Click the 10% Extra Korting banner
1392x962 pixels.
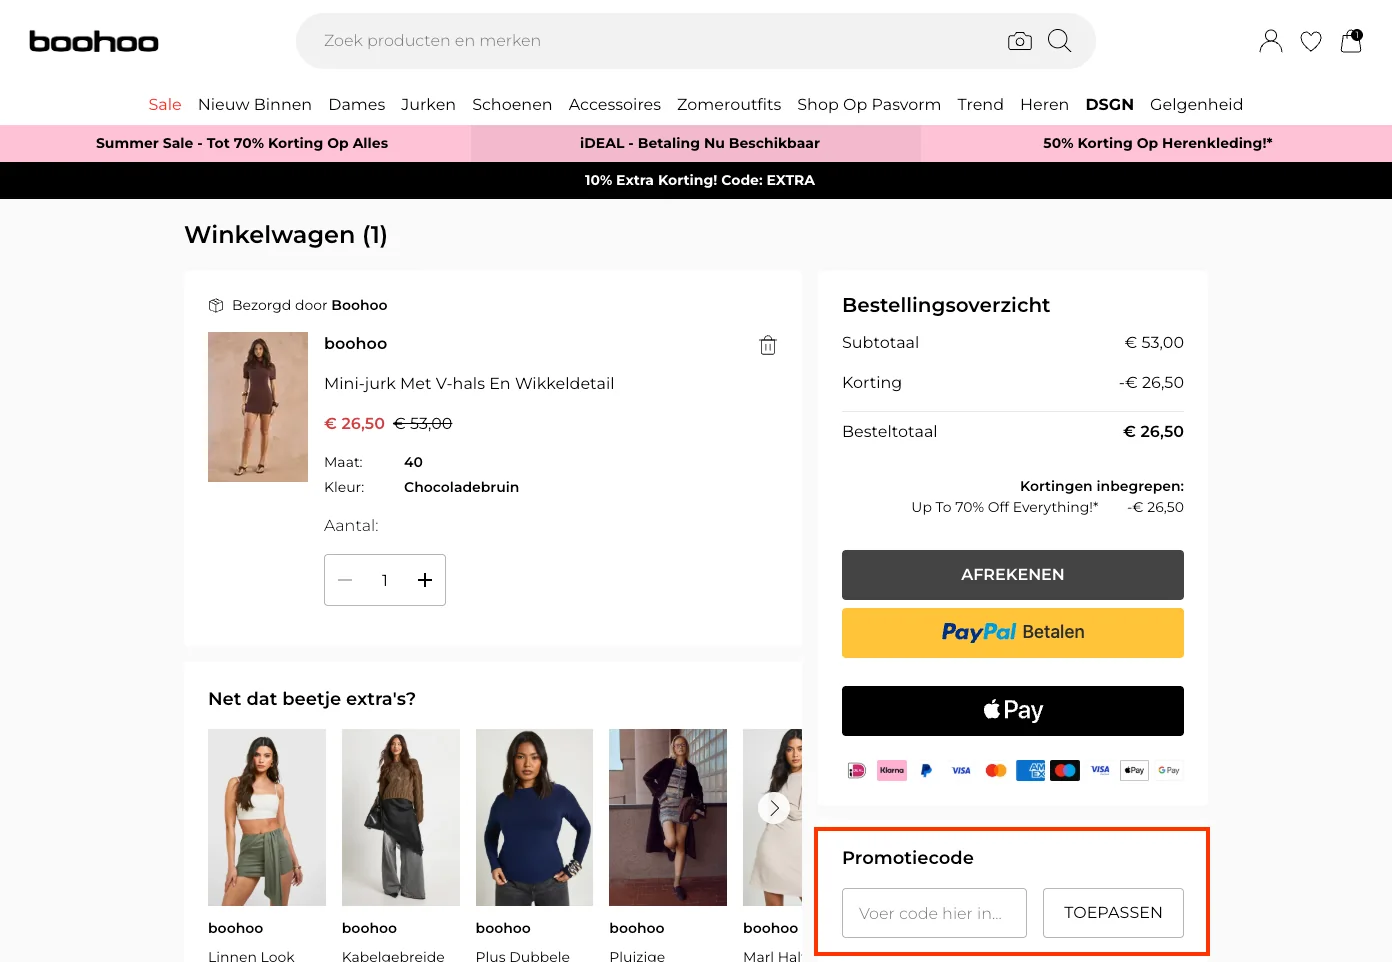[700, 180]
